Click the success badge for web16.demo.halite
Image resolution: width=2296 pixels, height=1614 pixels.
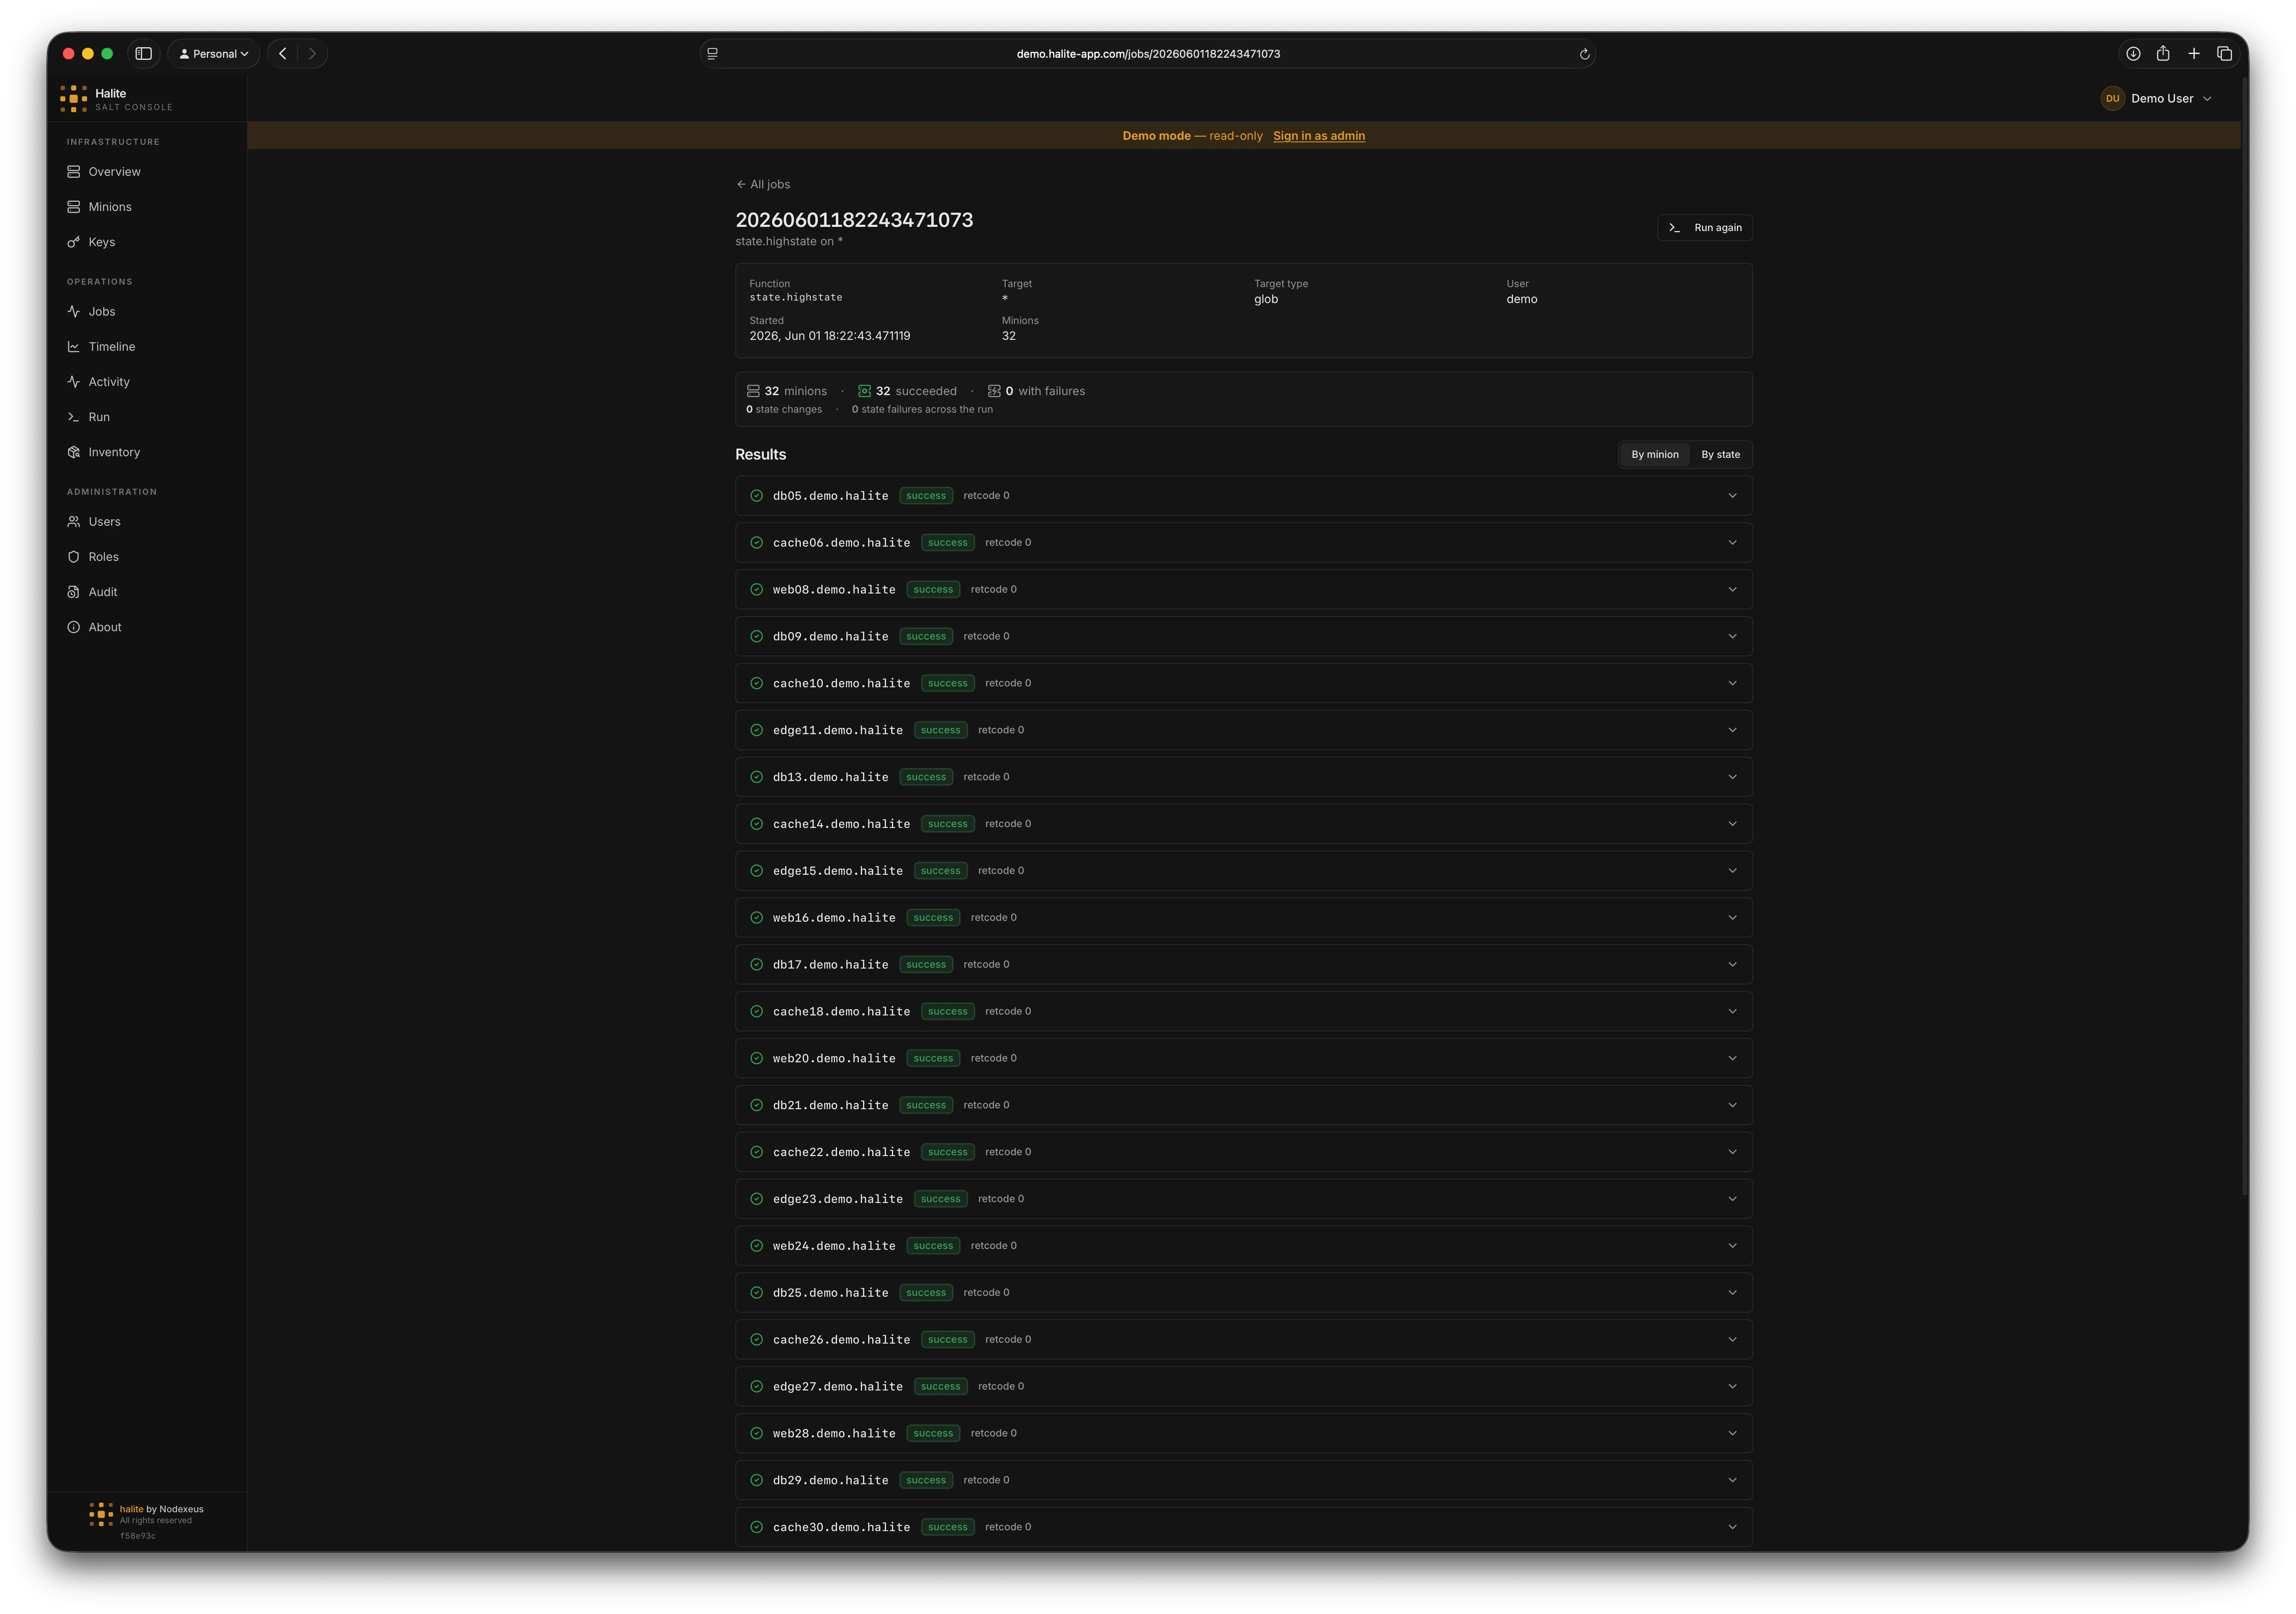tap(933, 918)
